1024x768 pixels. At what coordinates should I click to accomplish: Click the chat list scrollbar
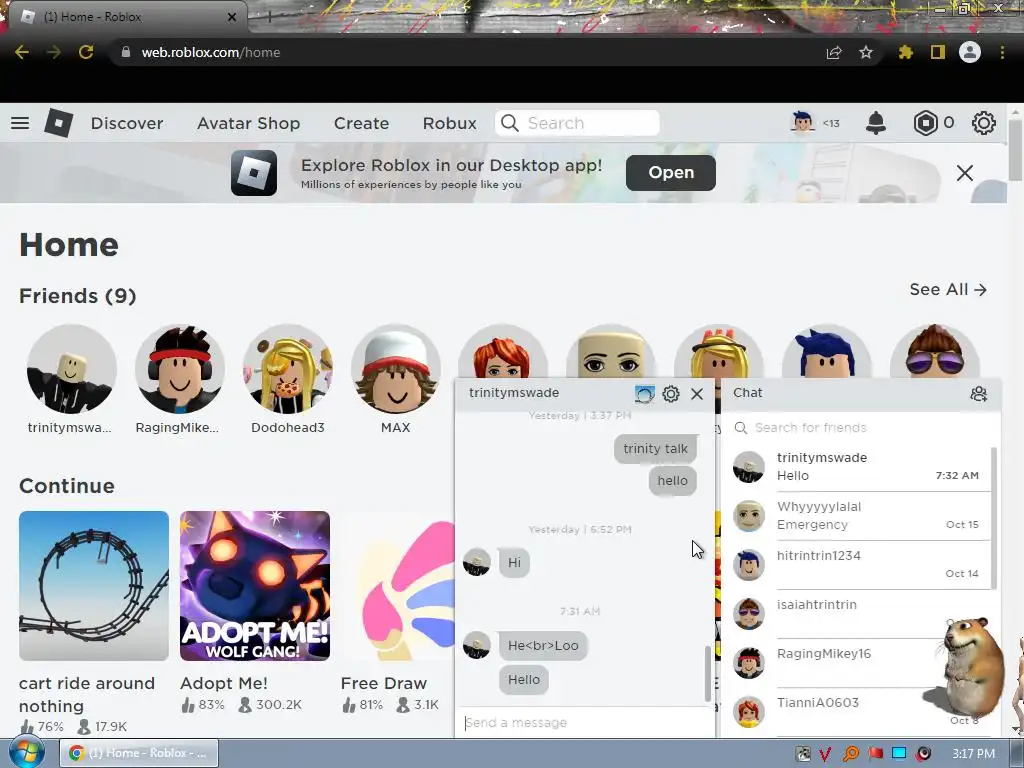click(x=994, y=518)
